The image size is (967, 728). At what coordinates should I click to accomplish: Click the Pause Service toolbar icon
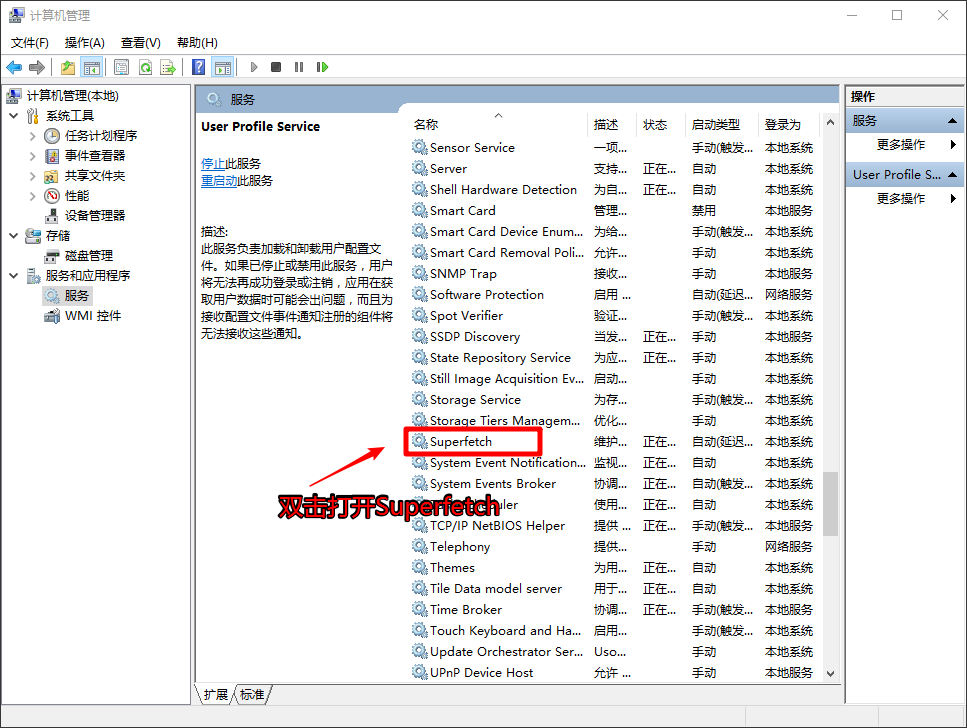pos(299,67)
